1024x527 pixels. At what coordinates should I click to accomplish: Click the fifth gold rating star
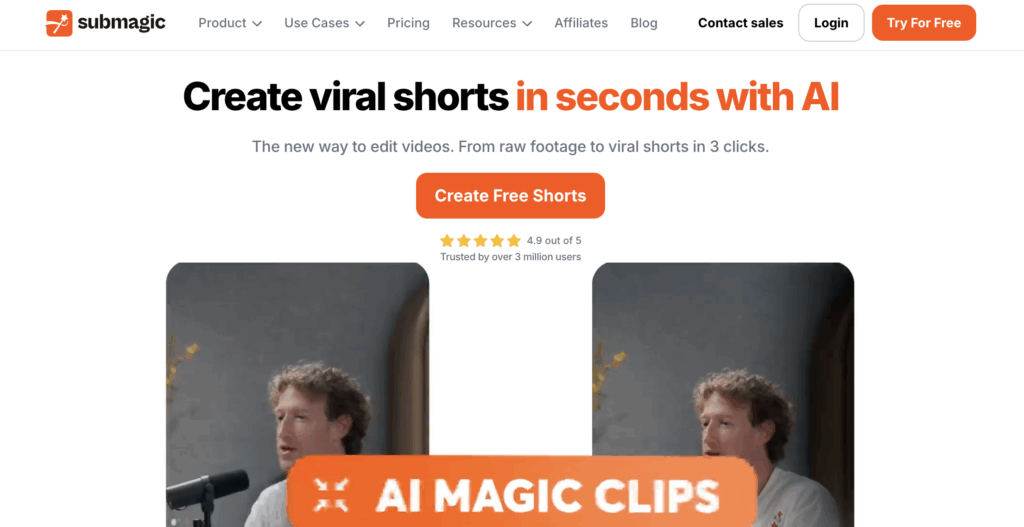pyautogui.click(x=514, y=240)
